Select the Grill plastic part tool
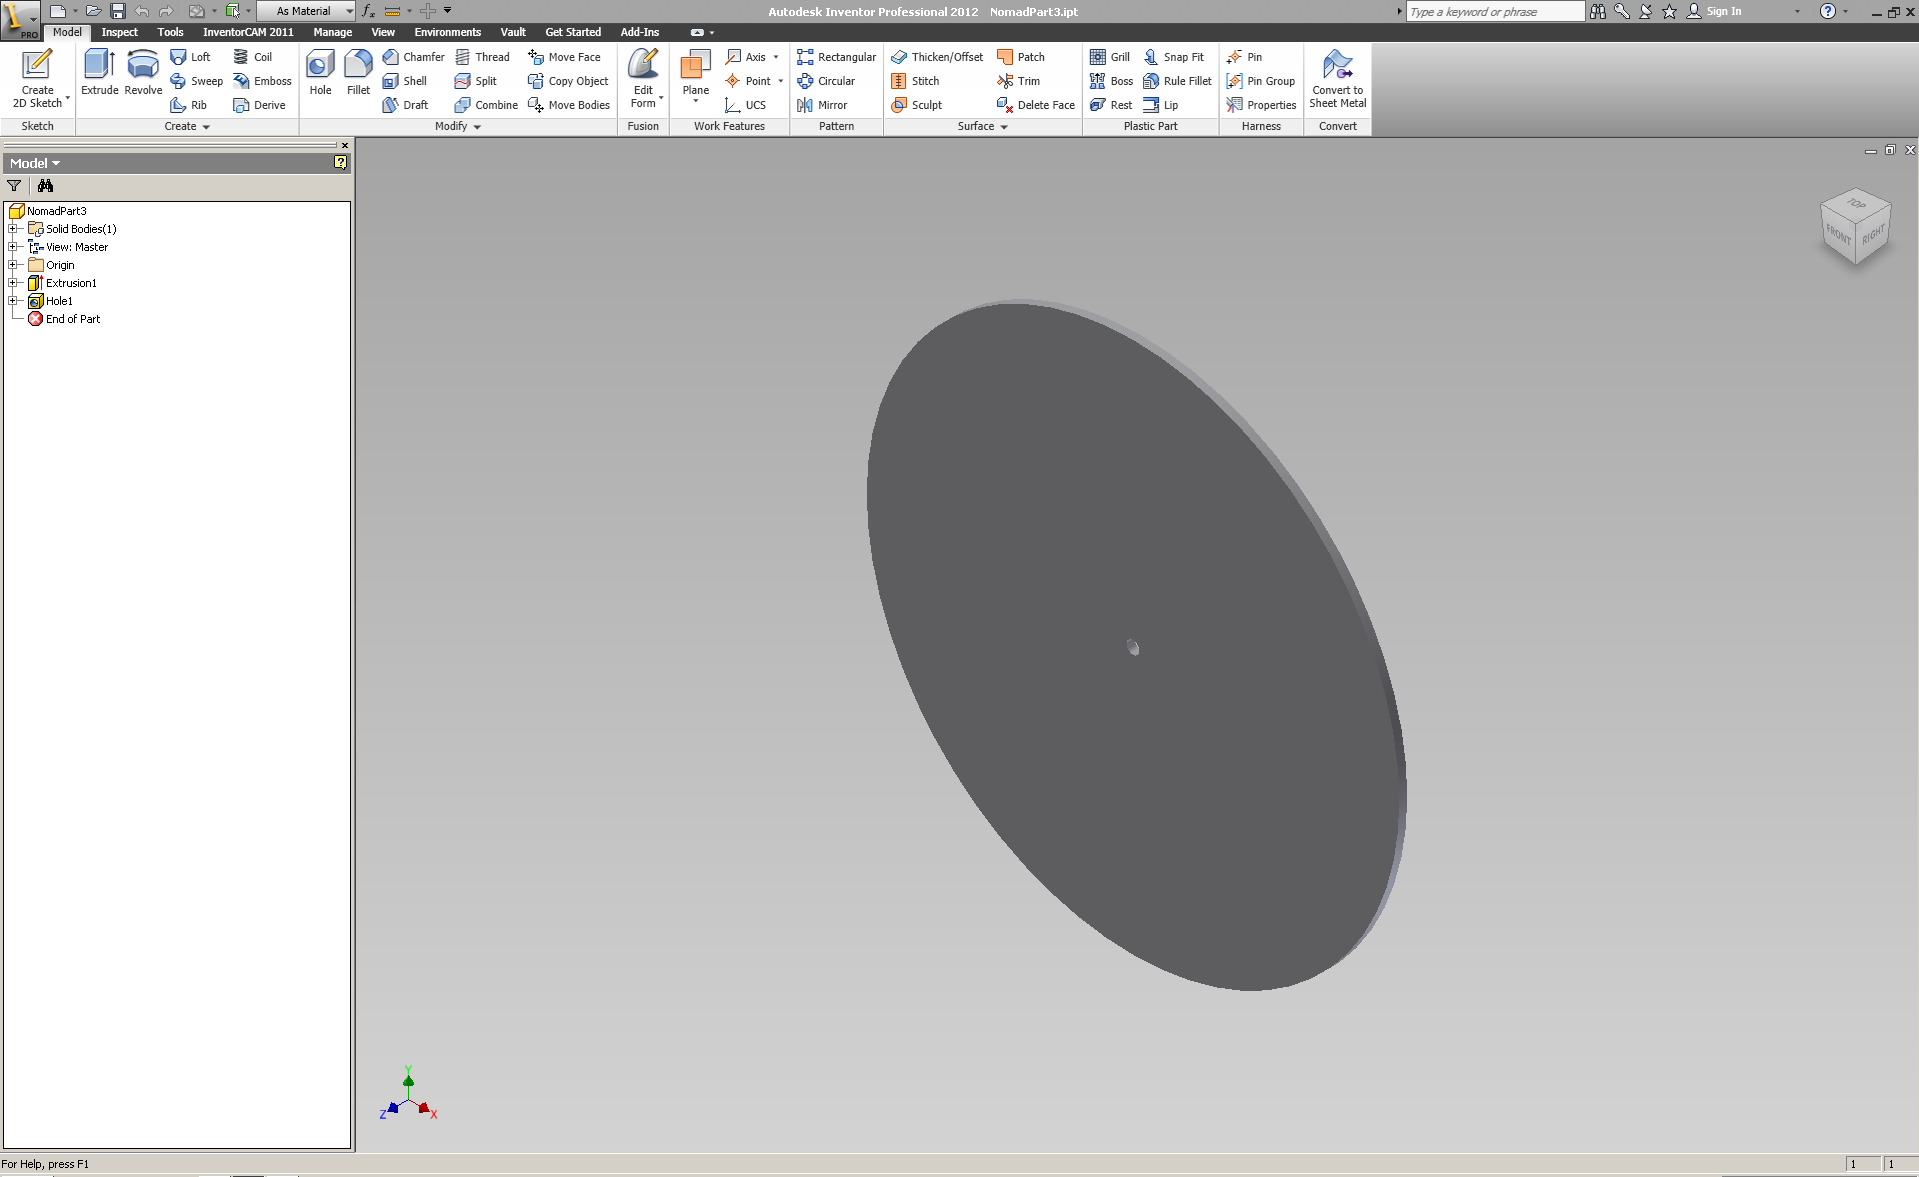Image resolution: width=1919 pixels, height=1177 pixels. coord(1110,57)
